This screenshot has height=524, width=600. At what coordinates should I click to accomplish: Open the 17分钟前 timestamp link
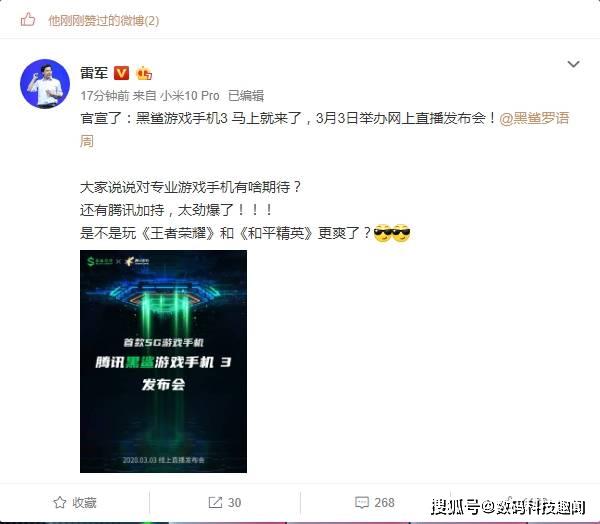[x=104, y=95]
